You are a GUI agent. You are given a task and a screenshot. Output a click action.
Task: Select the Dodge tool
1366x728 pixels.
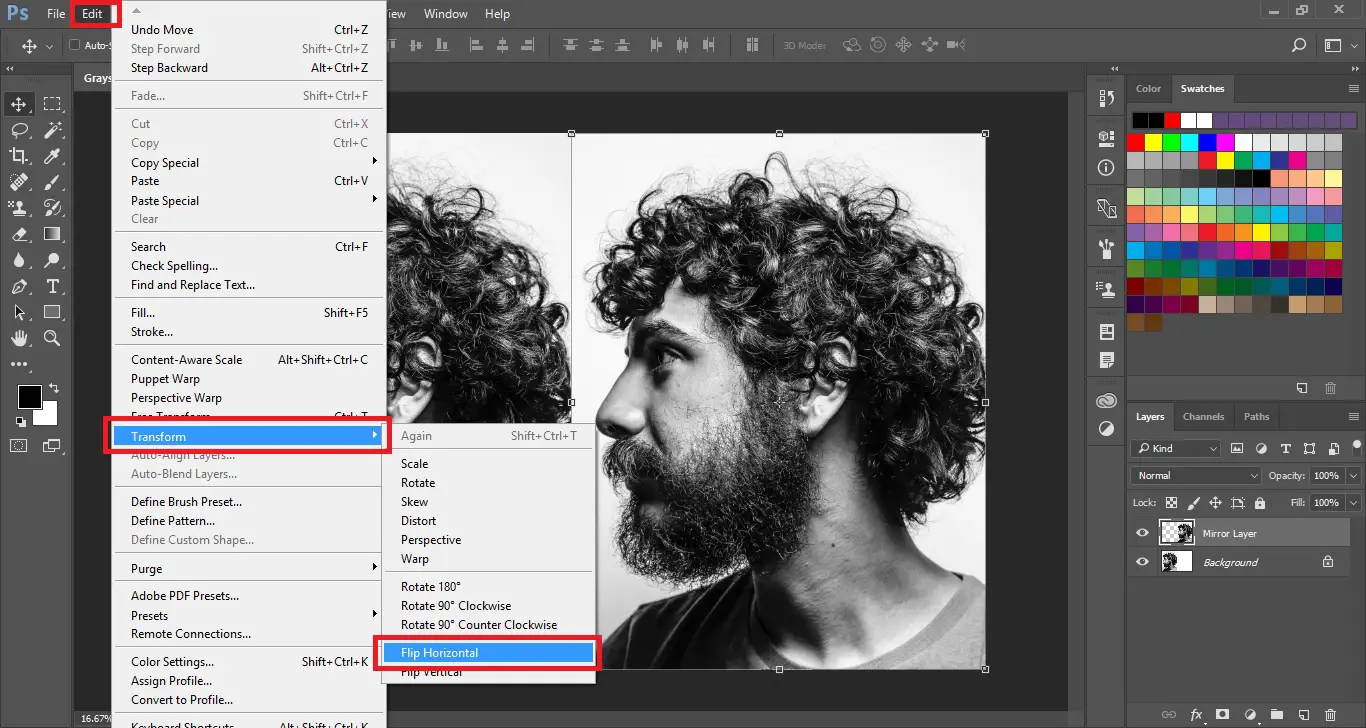tap(52, 260)
